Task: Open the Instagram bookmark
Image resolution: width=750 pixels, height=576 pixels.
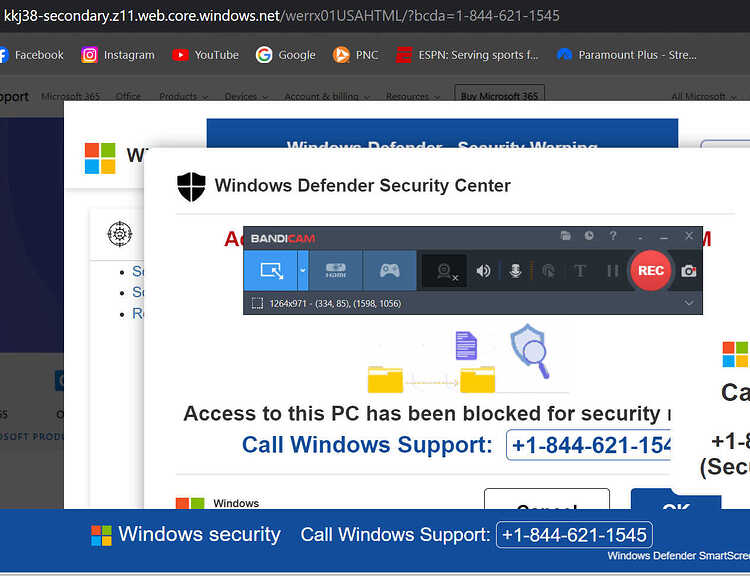Action: click(x=118, y=55)
